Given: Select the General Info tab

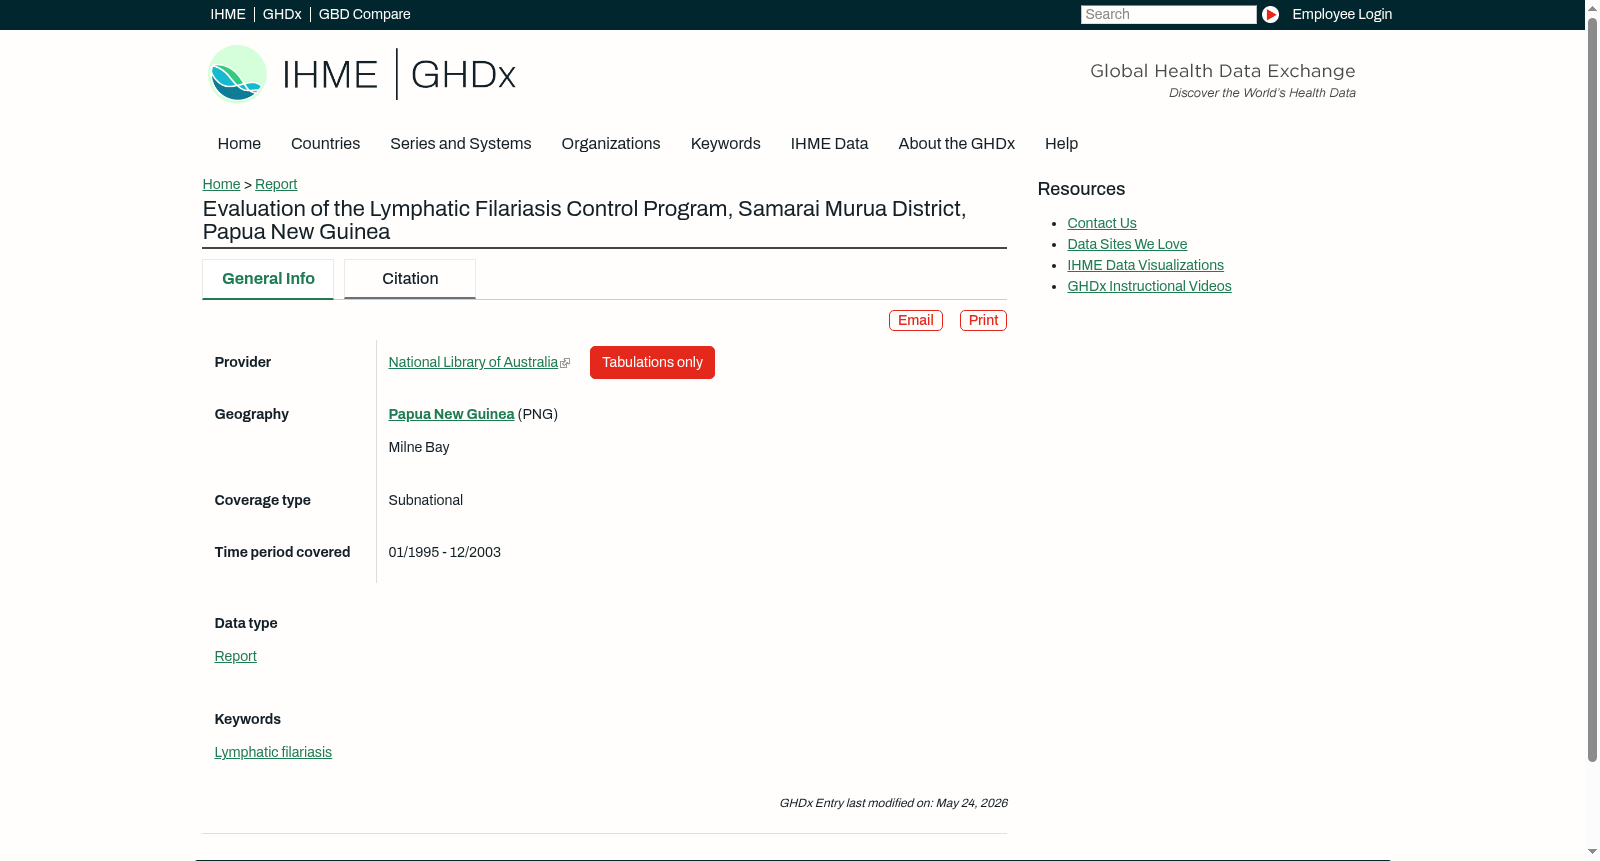Looking at the screenshot, I should (268, 279).
